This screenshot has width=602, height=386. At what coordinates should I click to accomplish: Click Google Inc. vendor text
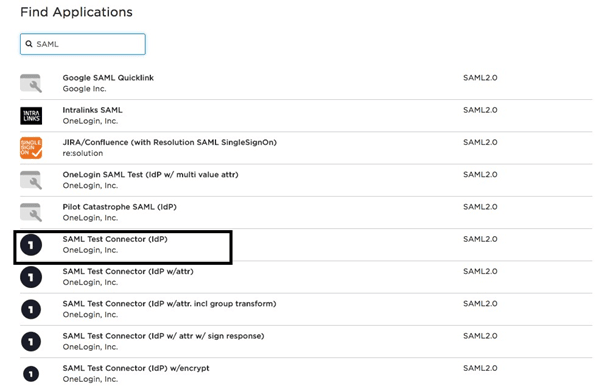tap(84, 89)
